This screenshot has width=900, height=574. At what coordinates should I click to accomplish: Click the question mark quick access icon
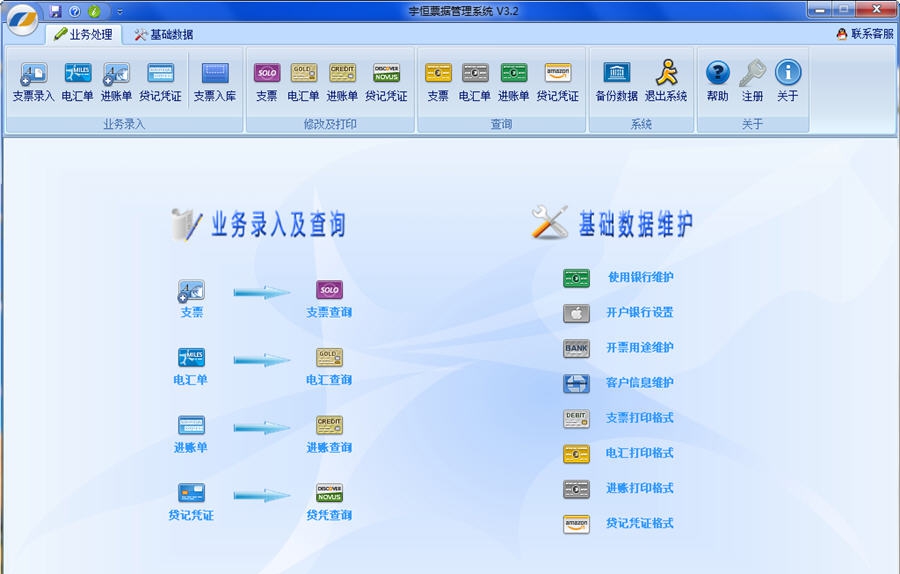(x=75, y=11)
